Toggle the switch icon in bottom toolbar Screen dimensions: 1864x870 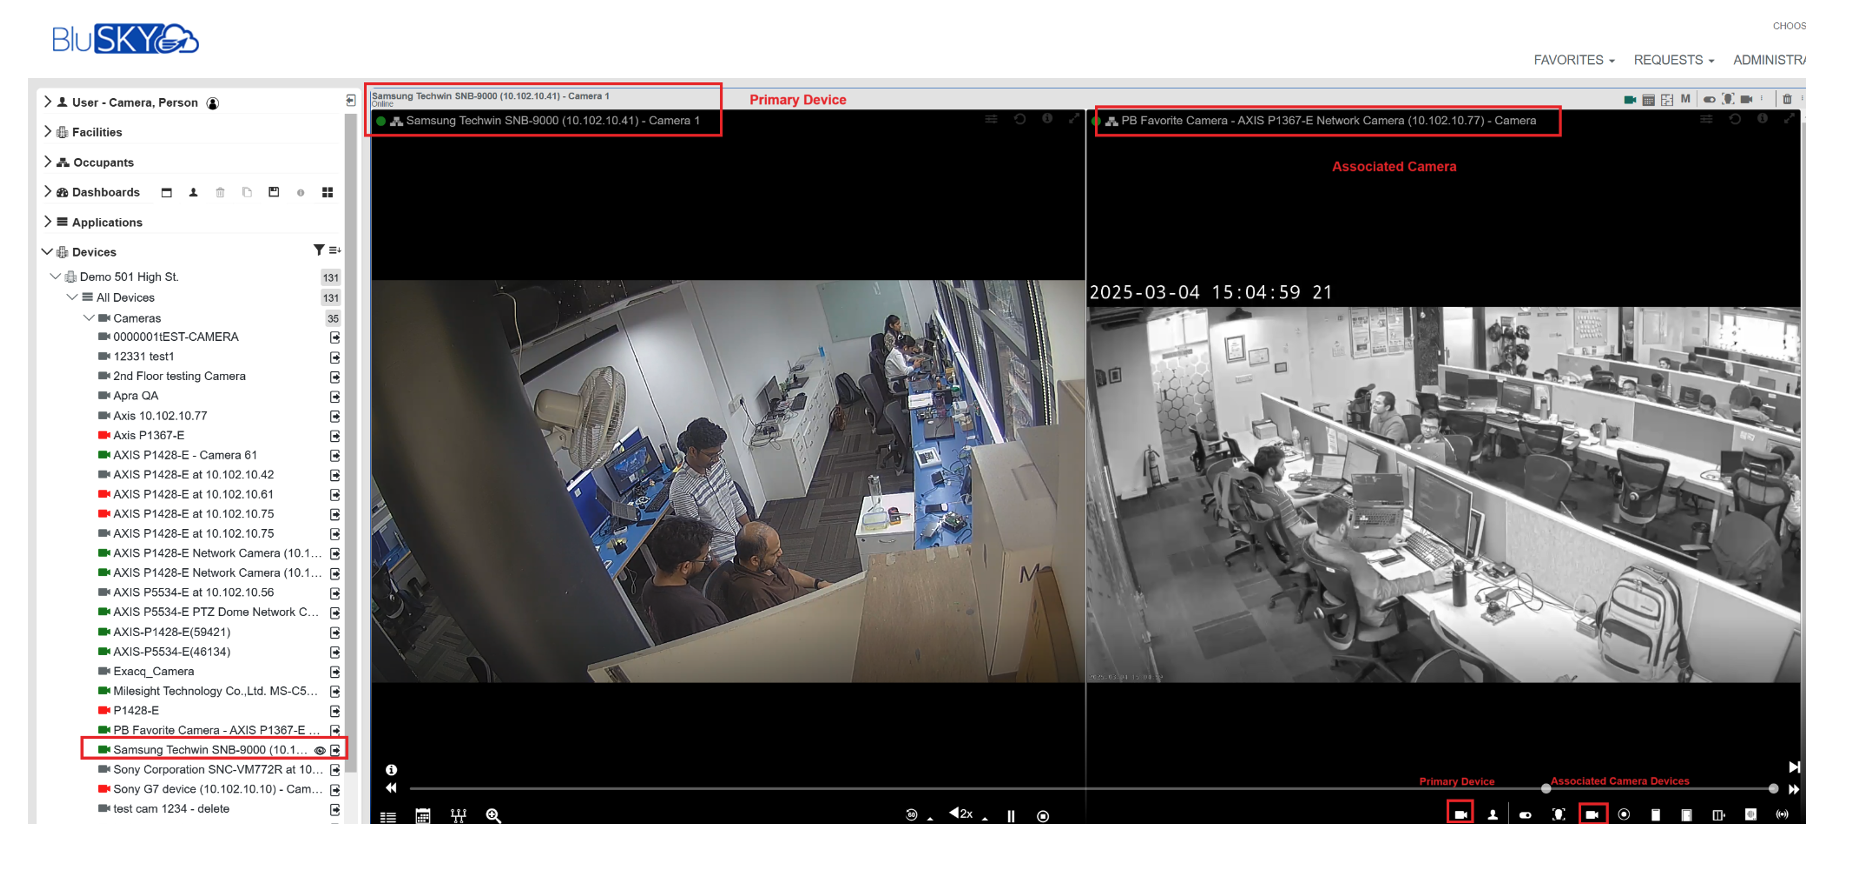(x=1525, y=815)
